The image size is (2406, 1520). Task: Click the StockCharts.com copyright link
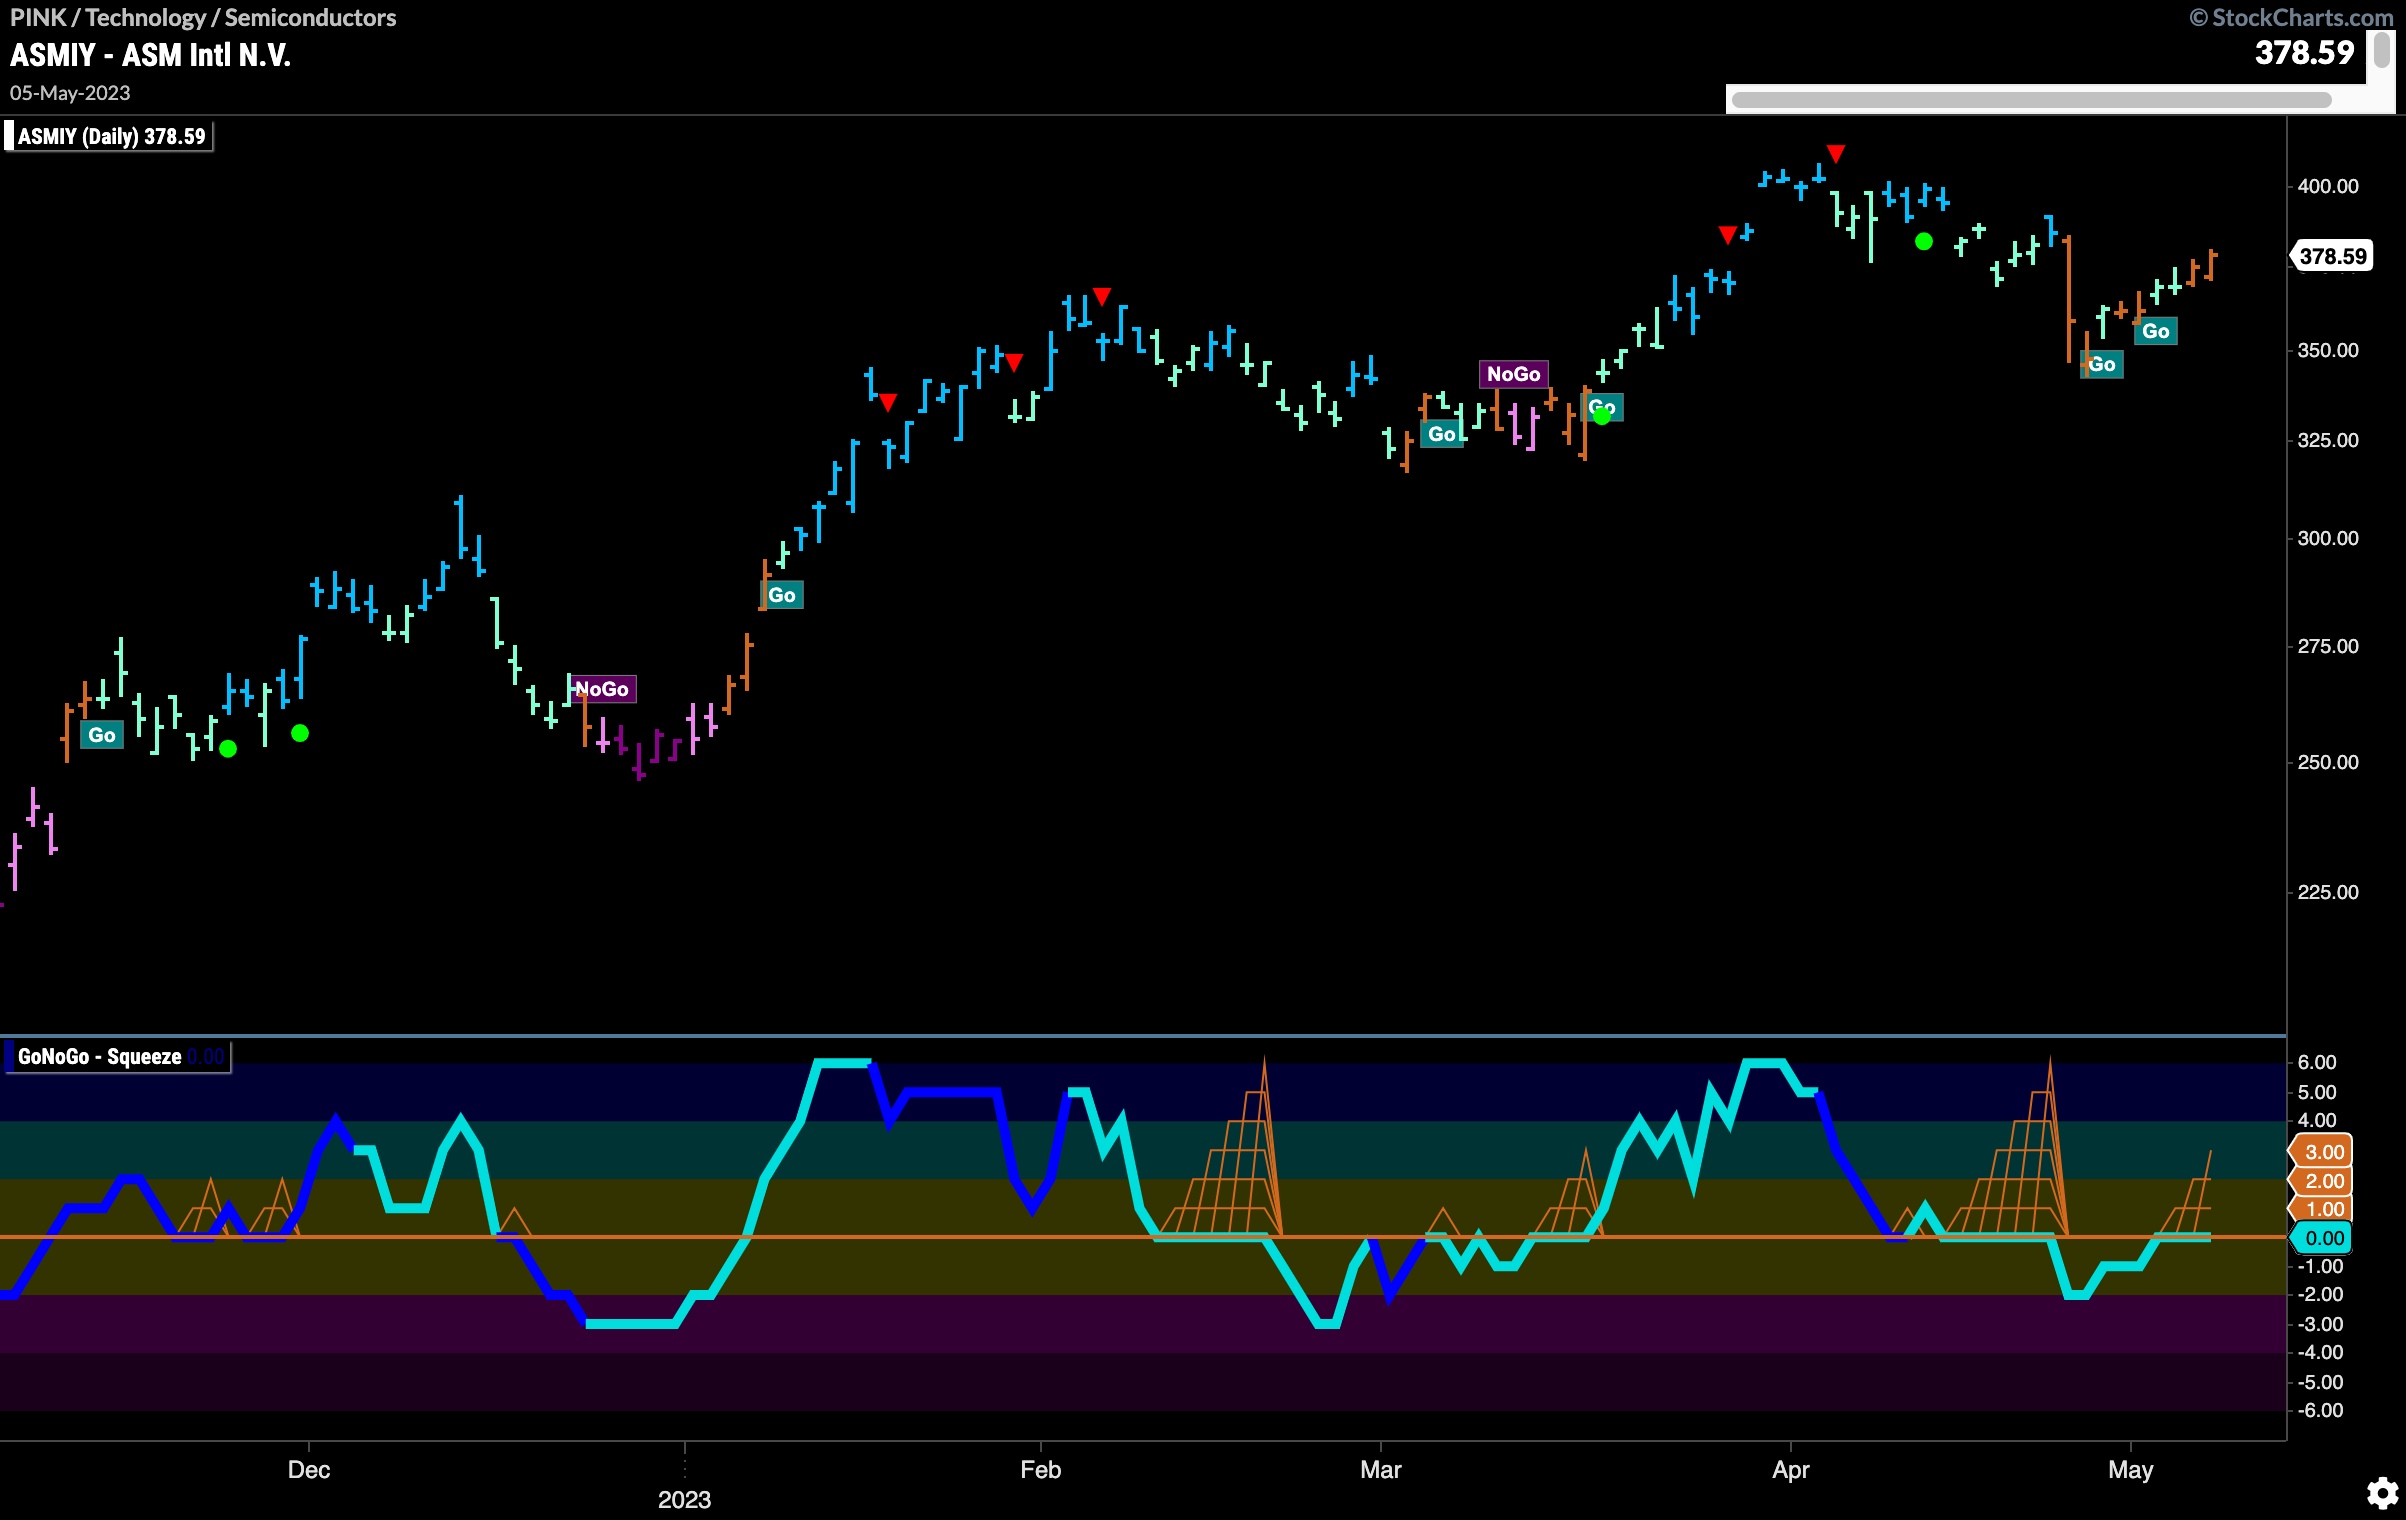point(2291,17)
